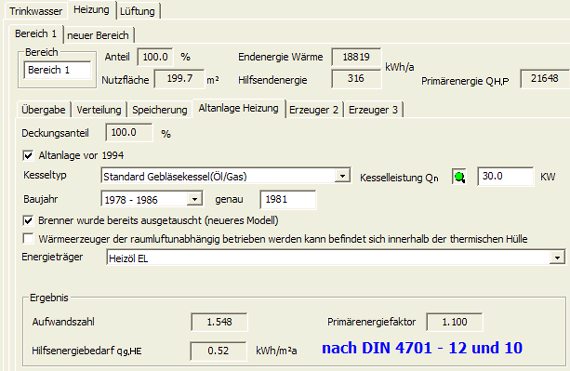Open the Kesseltyp dropdown
The image size is (570, 371).
(x=342, y=176)
